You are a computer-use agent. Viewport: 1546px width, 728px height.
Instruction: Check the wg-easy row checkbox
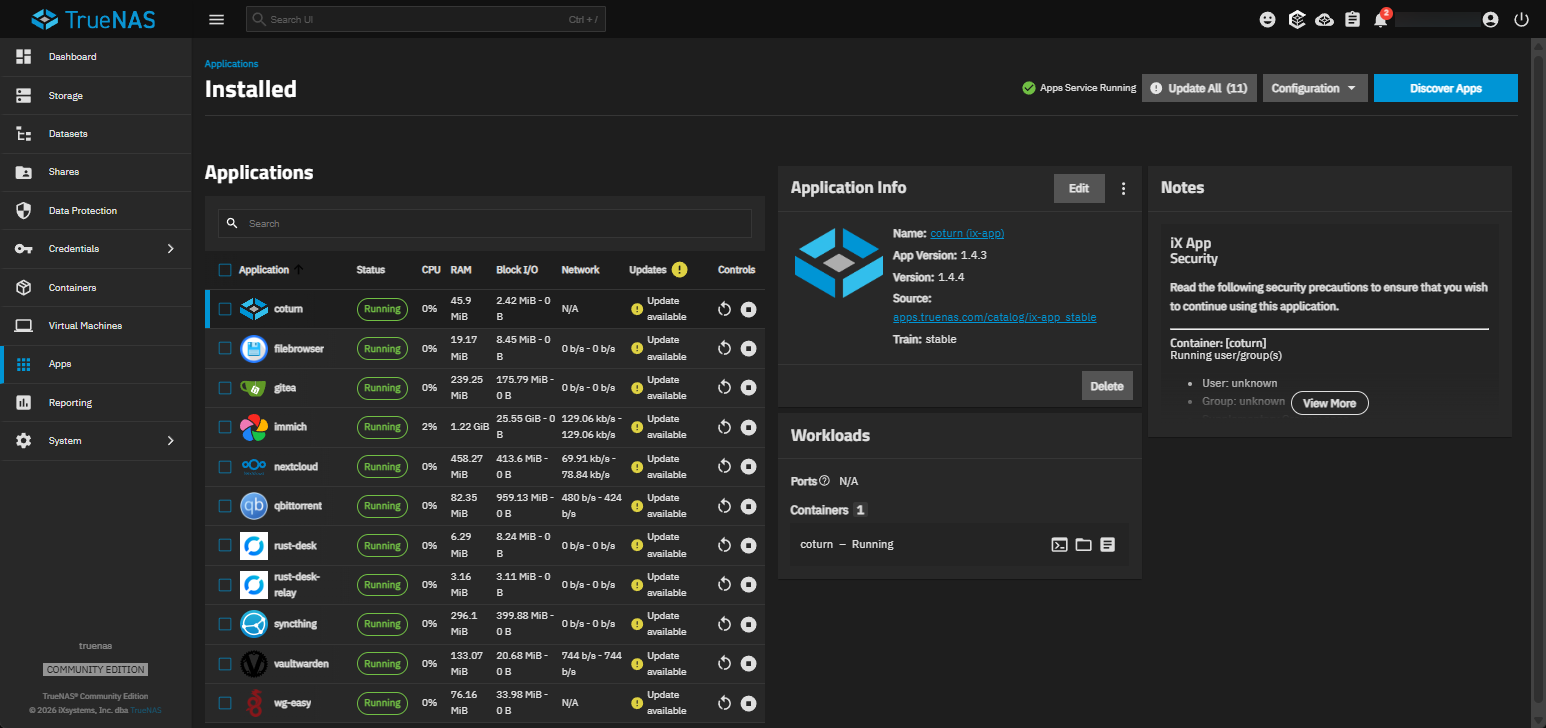[x=225, y=703]
